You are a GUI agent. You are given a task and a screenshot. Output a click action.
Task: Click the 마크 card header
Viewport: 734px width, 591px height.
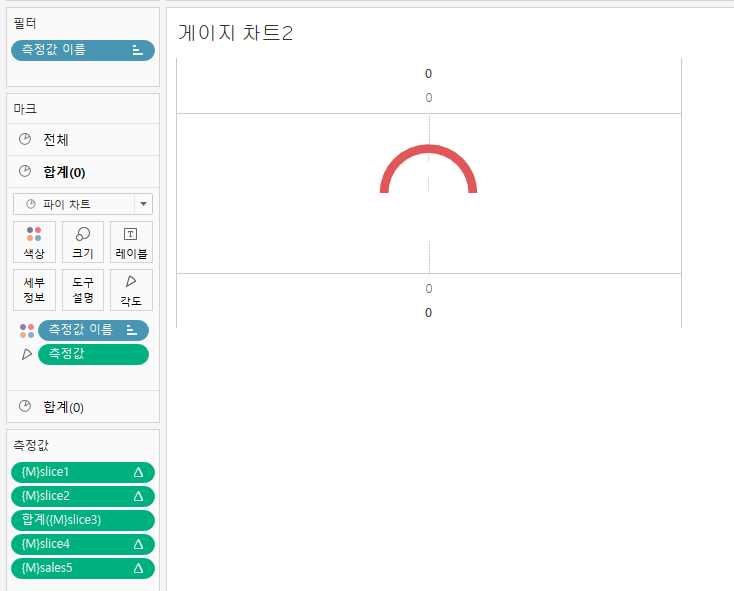[x=25, y=109]
